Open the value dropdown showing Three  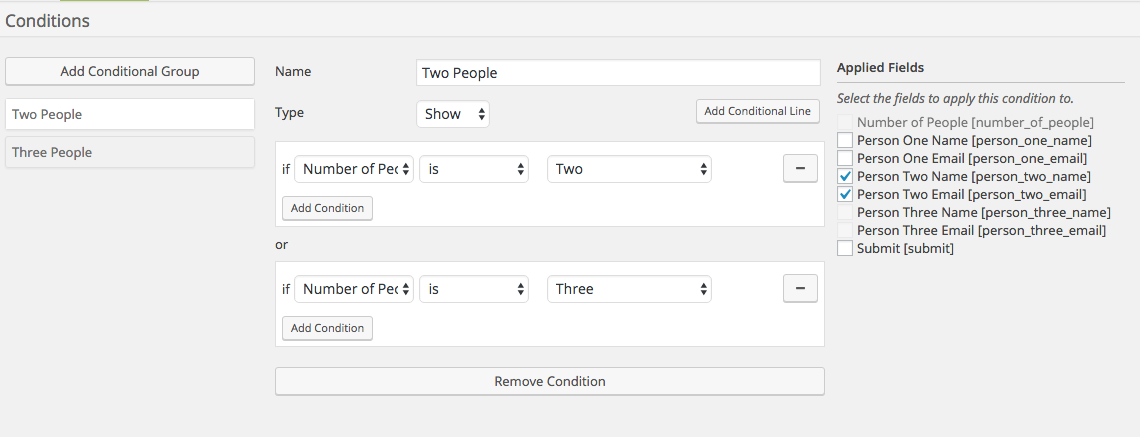pos(629,289)
